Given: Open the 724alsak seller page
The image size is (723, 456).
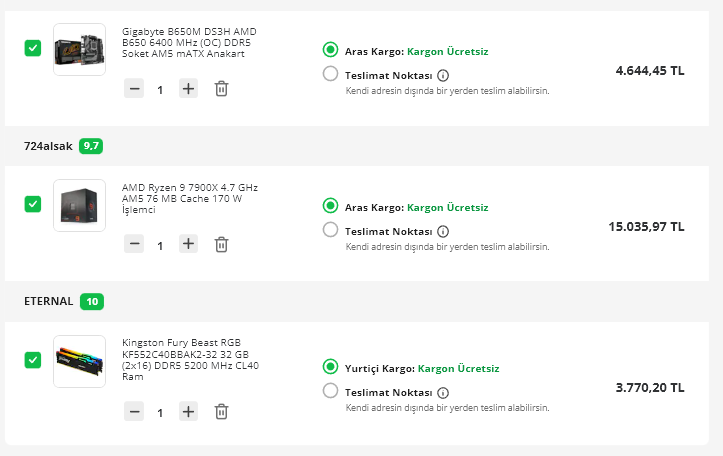Looking at the screenshot, I should pos(47,146).
